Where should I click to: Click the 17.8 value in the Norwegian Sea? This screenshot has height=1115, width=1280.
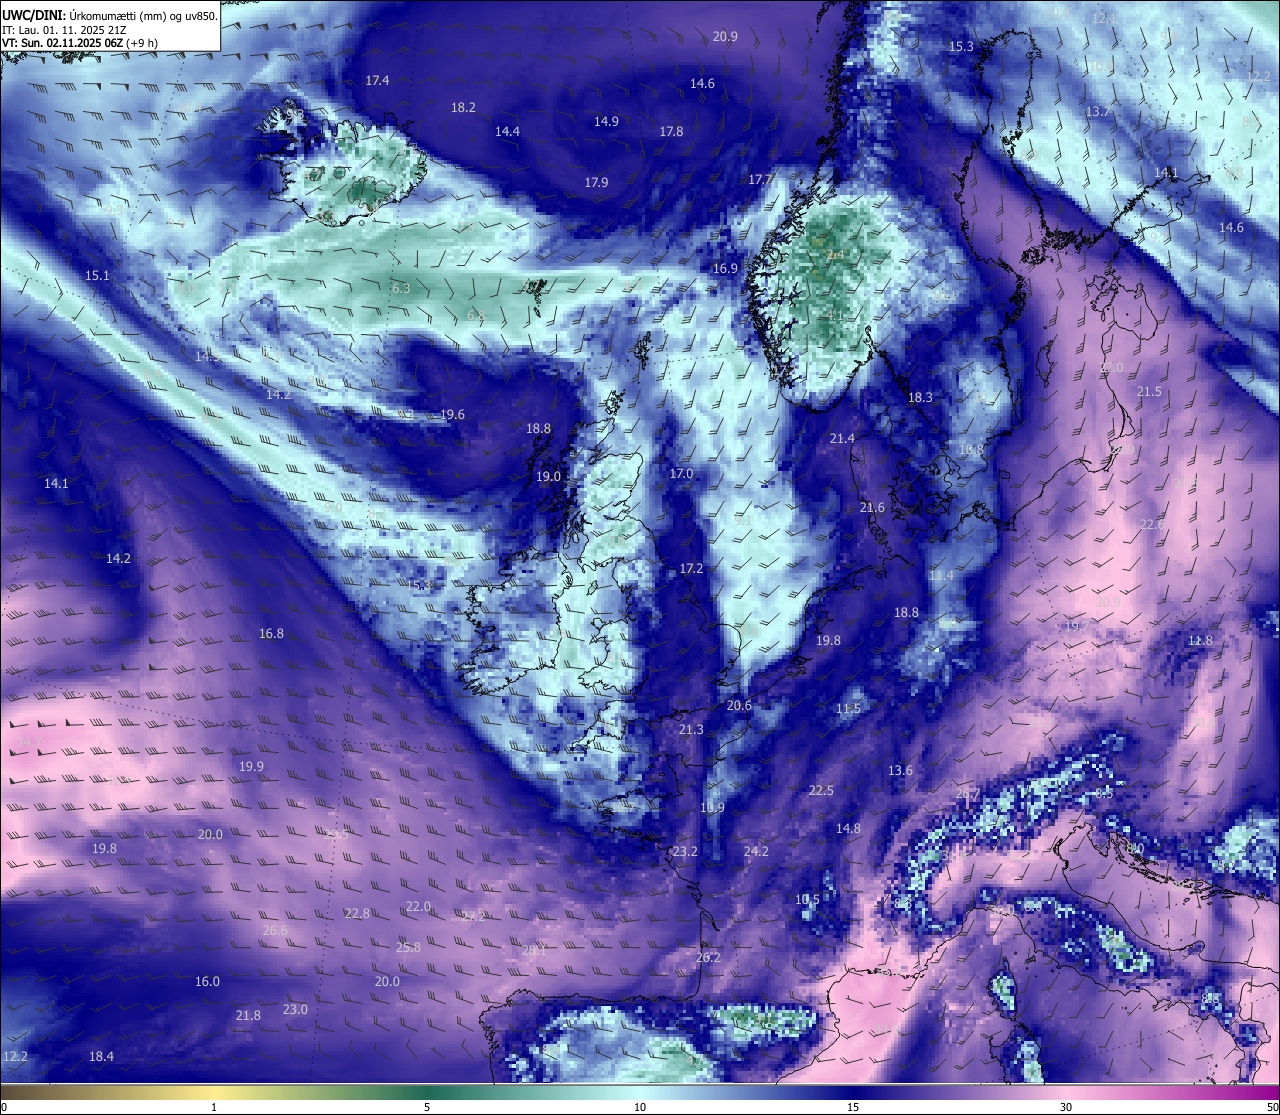click(671, 132)
